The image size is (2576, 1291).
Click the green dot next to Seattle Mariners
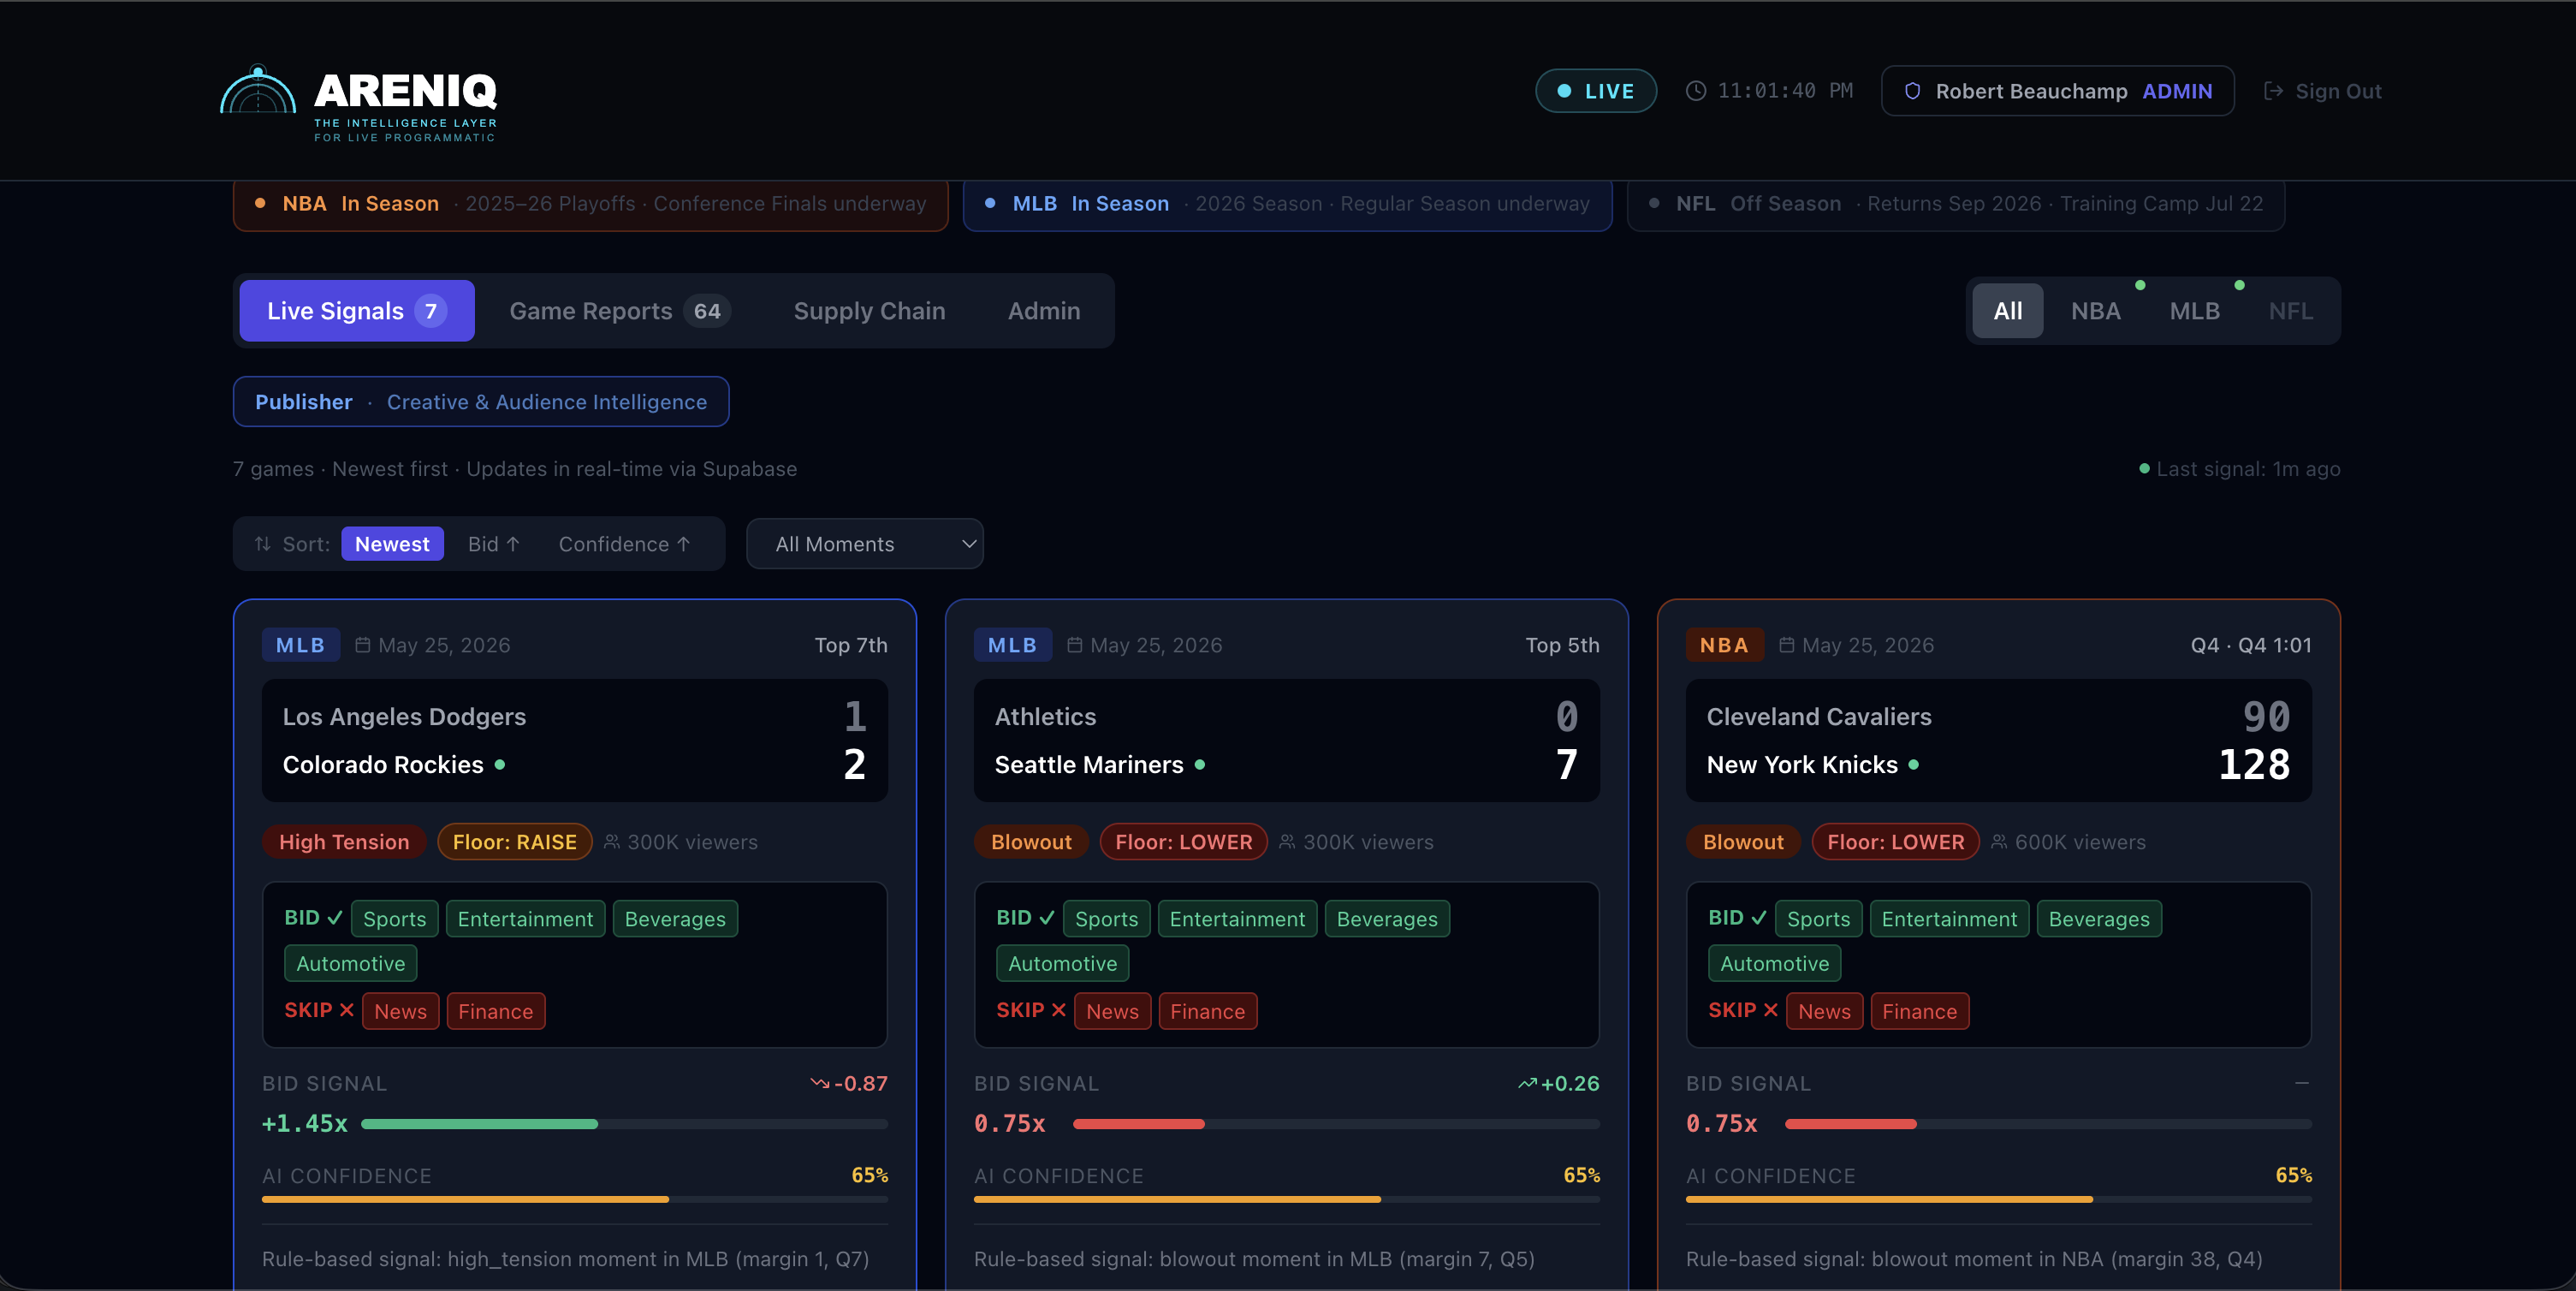click(1200, 765)
